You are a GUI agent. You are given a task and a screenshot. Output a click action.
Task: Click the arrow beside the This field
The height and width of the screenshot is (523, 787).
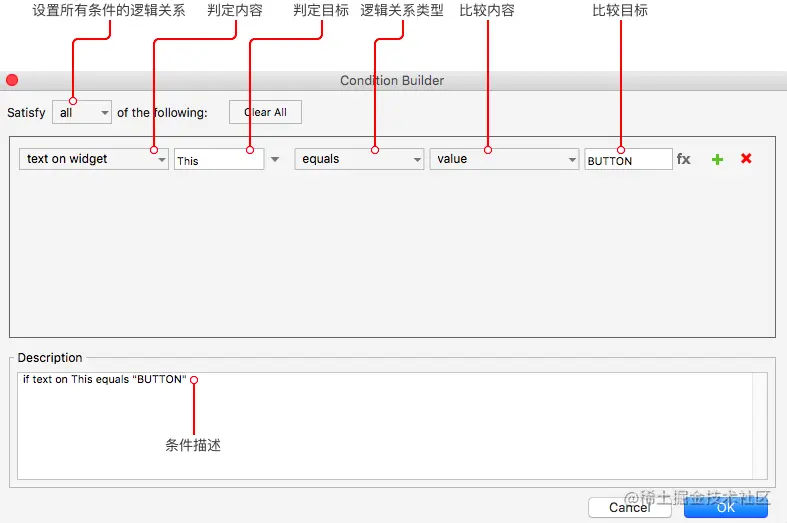(275, 160)
